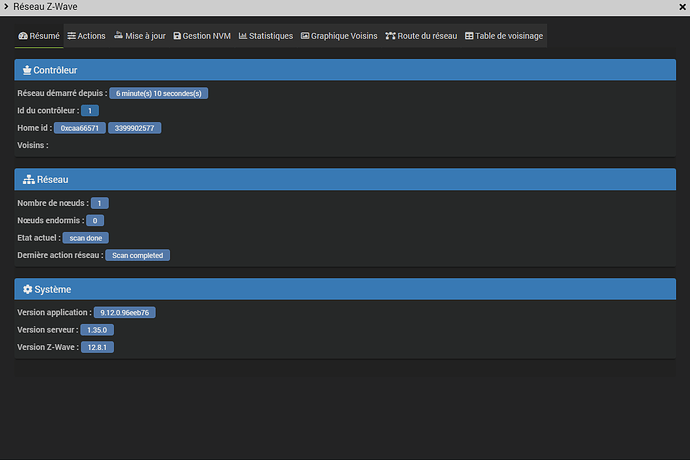Collapse the Réseau Z-Wave title chevron
This screenshot has width=690, height=460.
6,7
